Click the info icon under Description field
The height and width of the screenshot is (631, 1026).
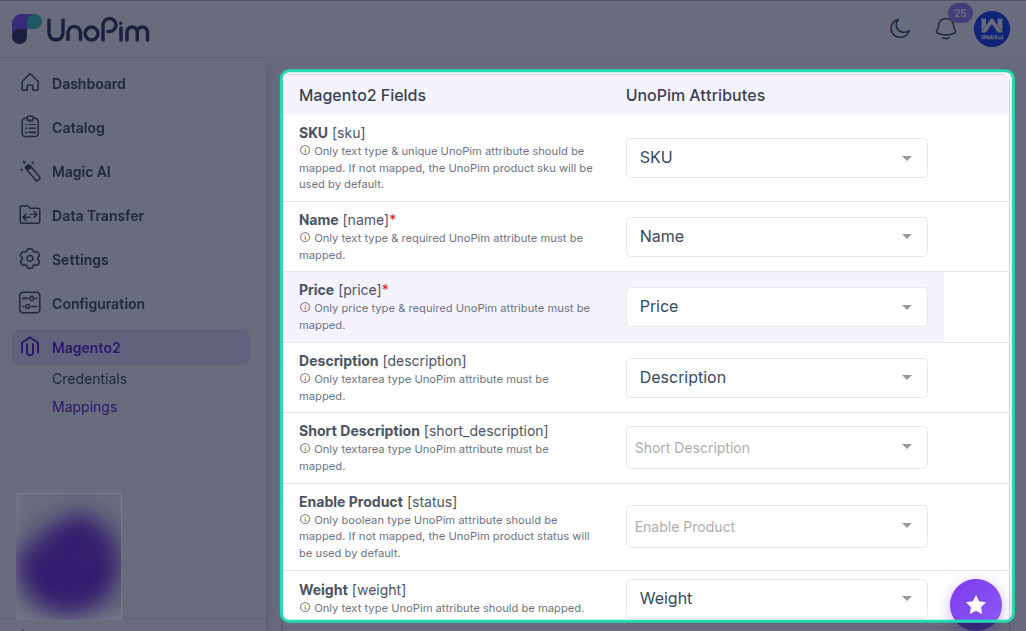click(x=305, y=378)
